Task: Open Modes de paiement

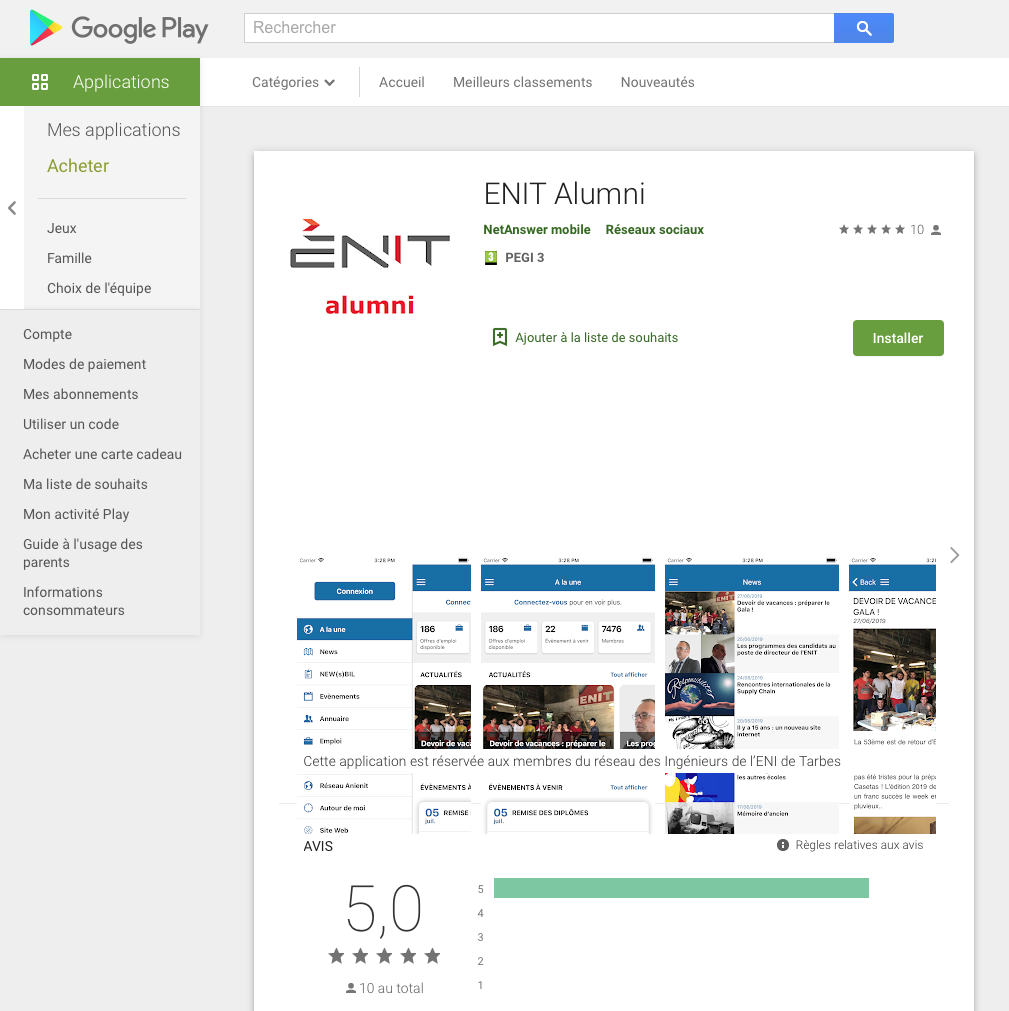Action: pyautogui.click(x=84, y=364)
